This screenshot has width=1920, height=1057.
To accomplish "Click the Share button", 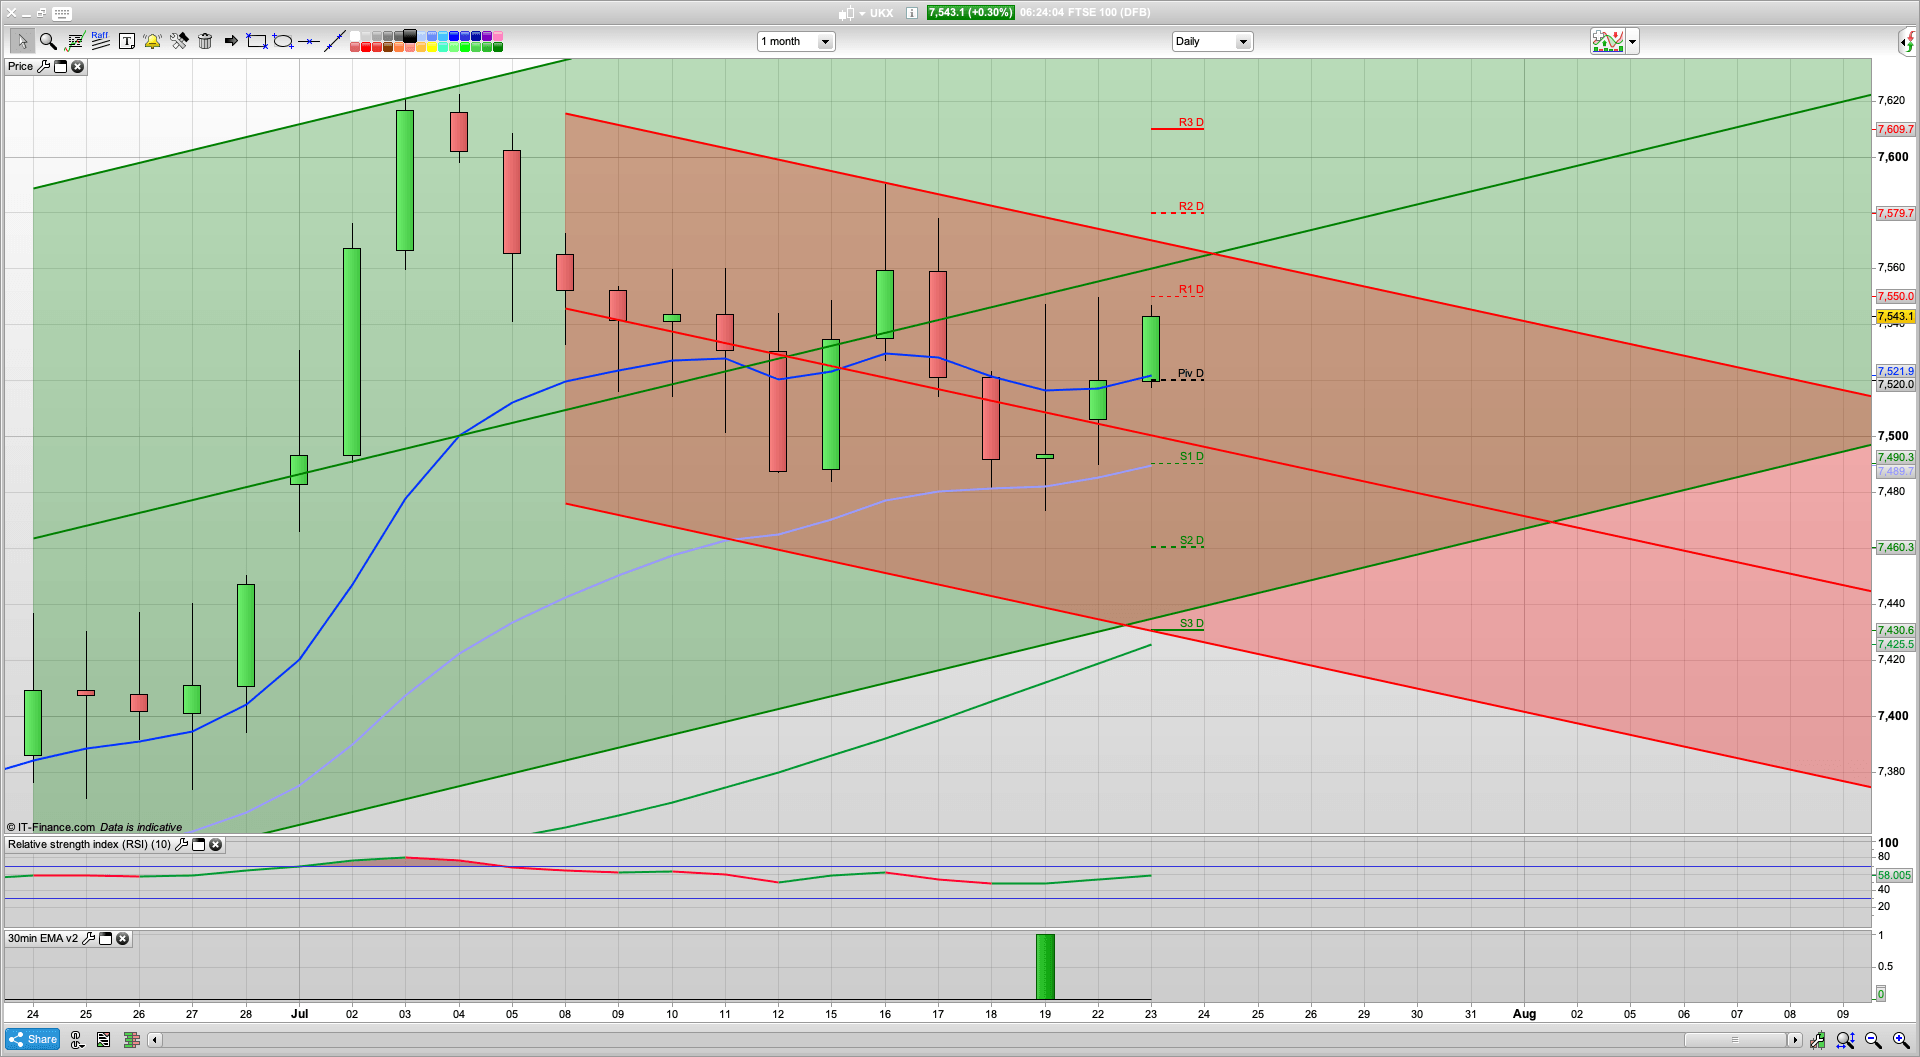I will (x=32, y=1039).
